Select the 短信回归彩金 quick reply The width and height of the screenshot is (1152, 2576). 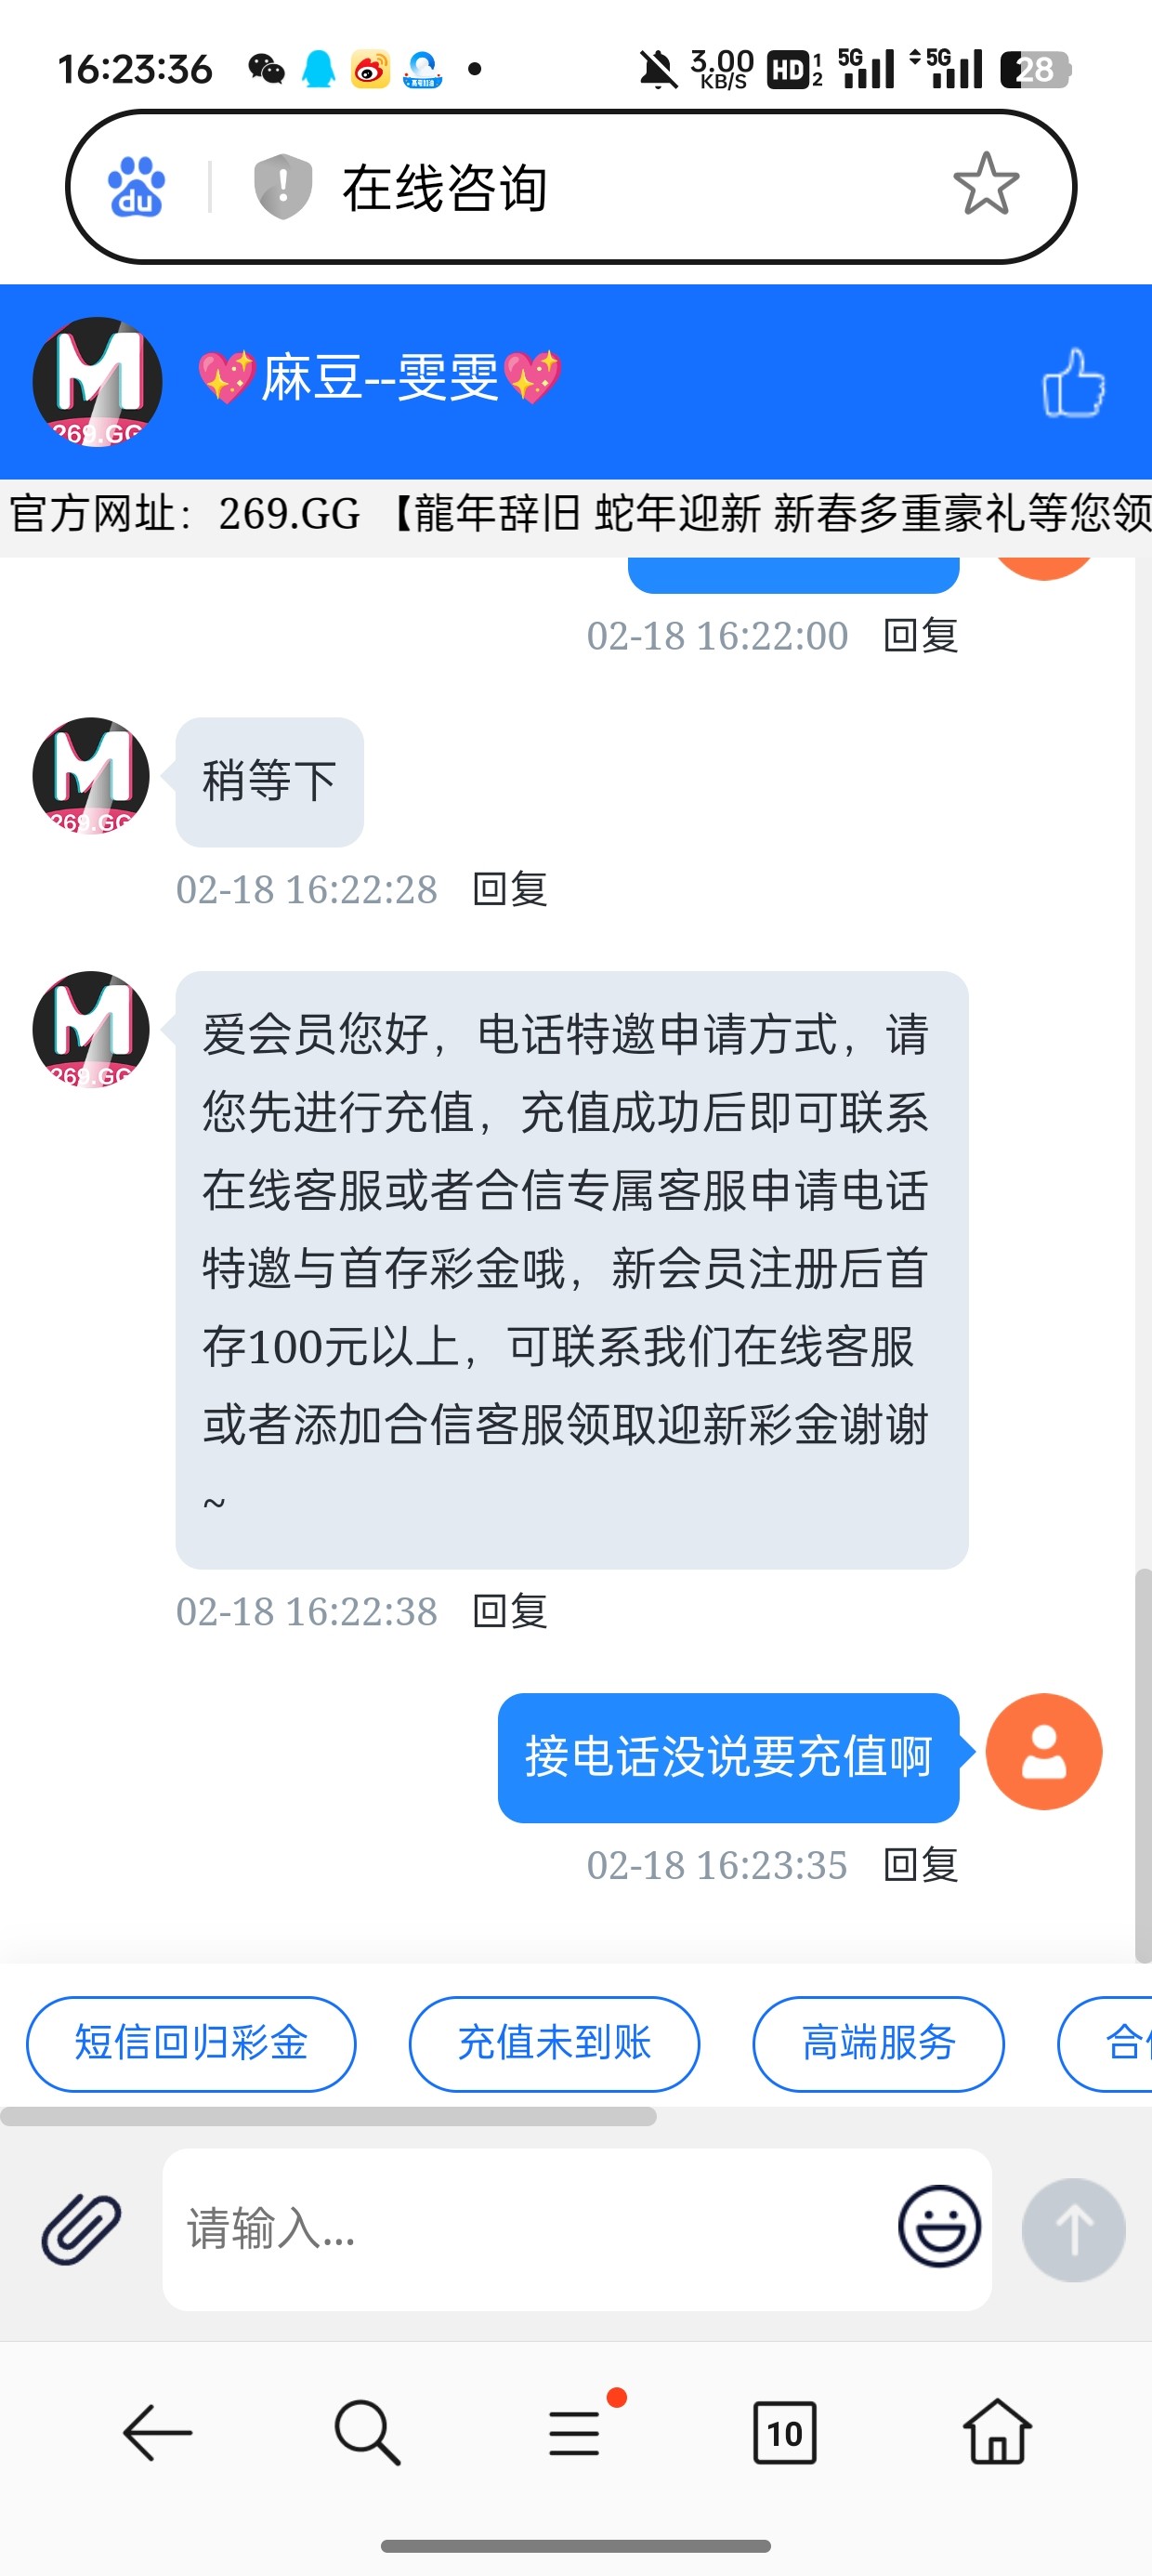point(191,2043)
